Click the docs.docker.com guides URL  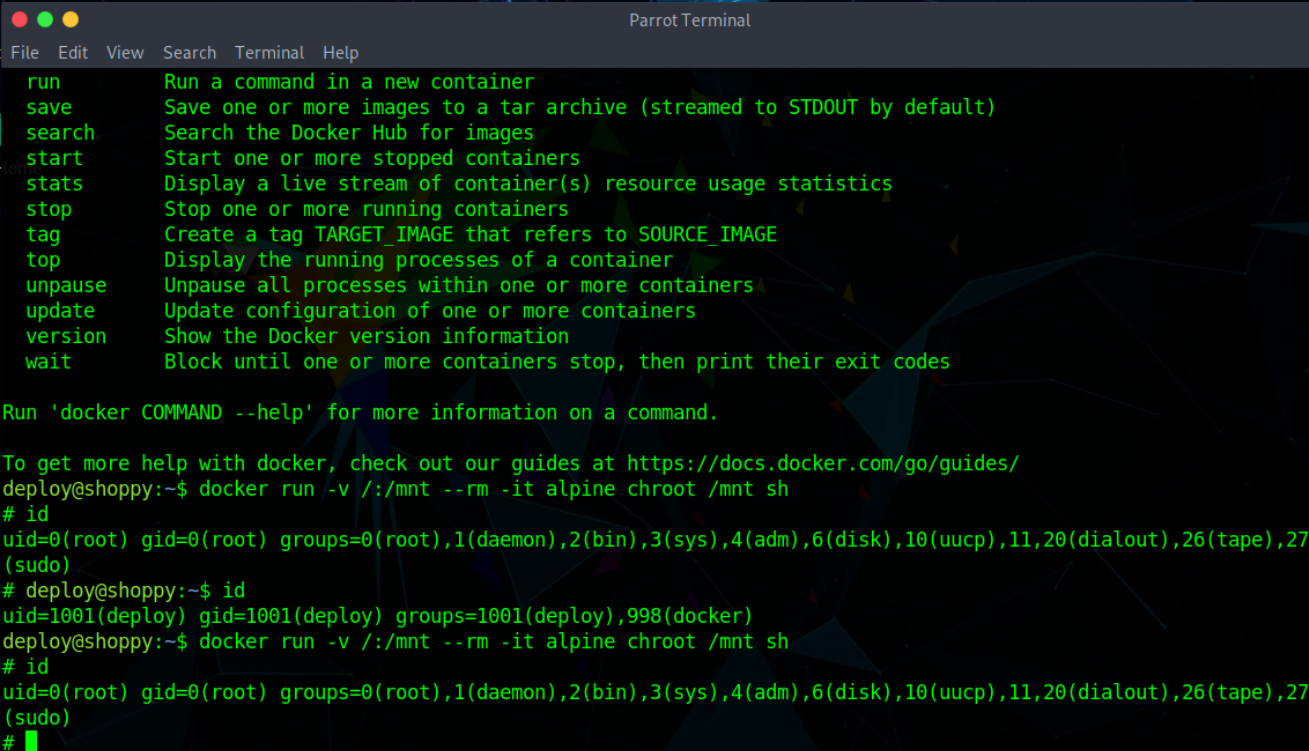822,464
